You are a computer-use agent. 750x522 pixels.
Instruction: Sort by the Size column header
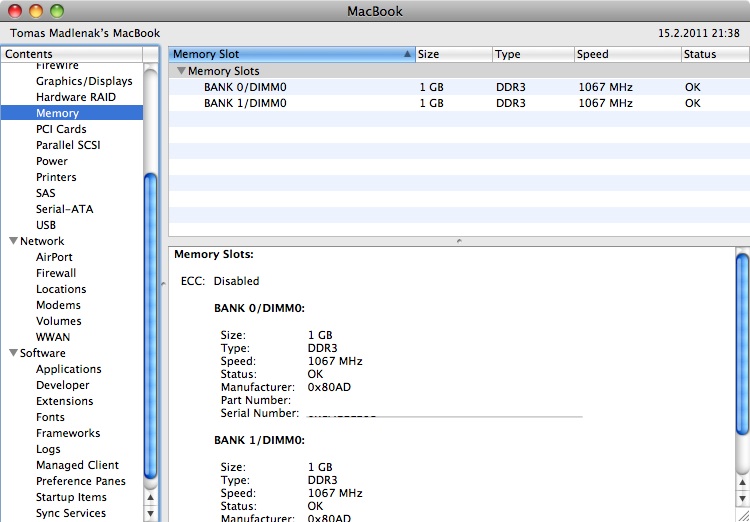[453, 54]
